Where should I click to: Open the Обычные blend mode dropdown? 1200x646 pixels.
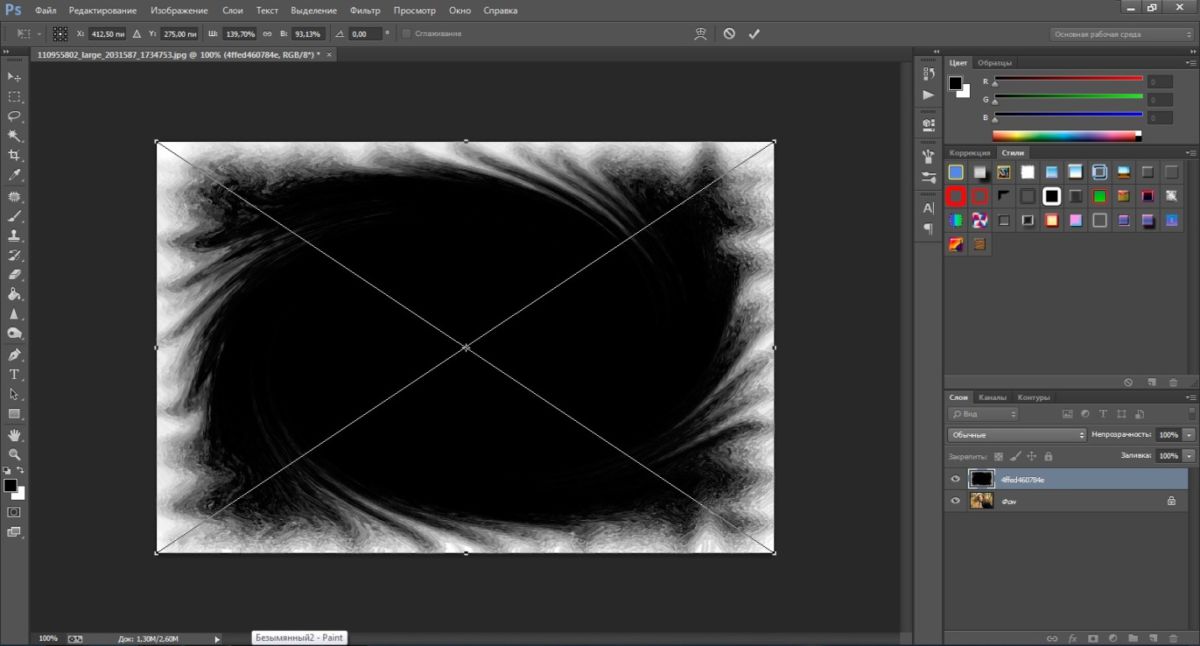click(1016, 435)
